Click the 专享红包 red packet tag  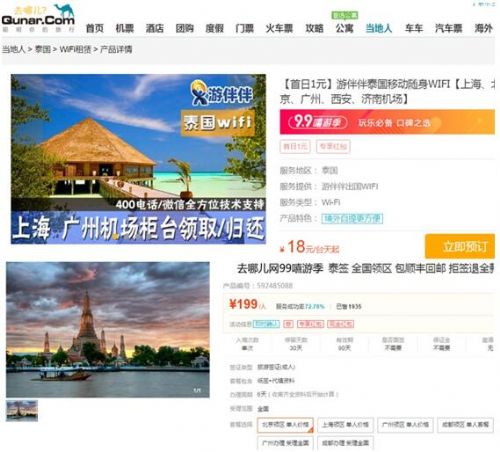tap(333, 147)
